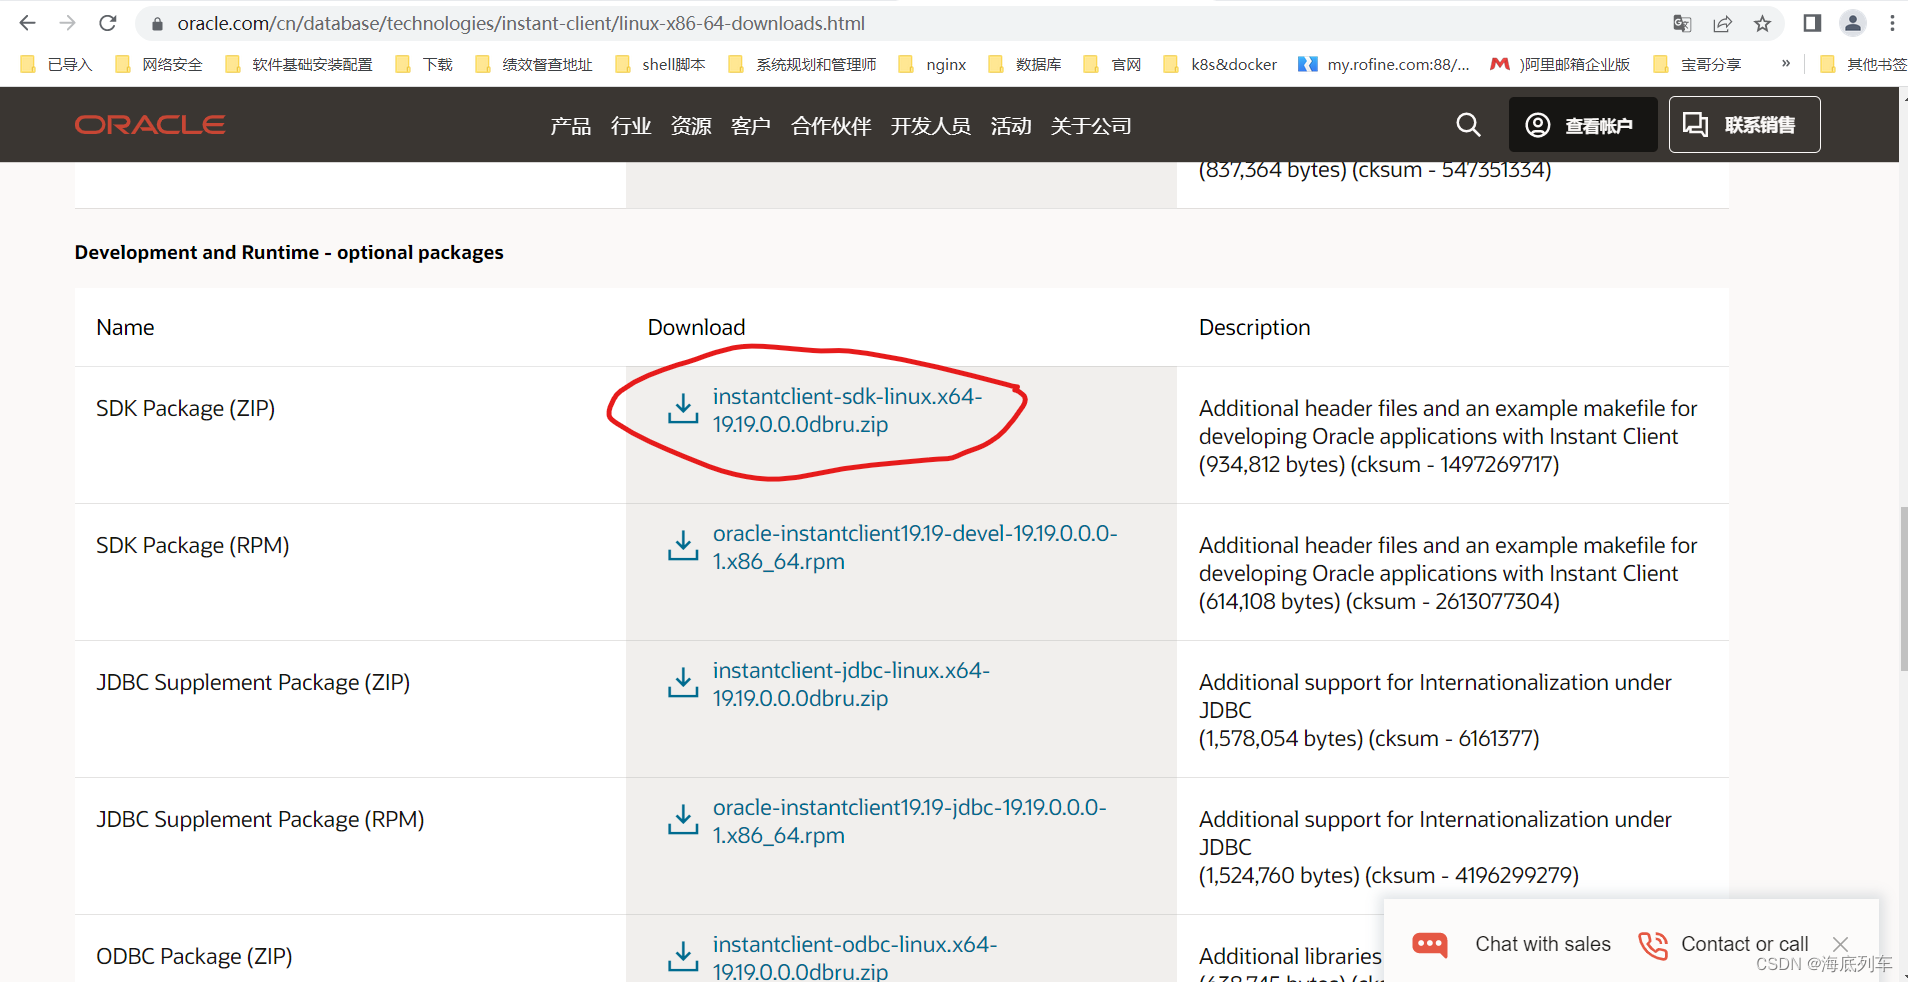Click Contact or call
Screen dimensions: 1908x982
[1745, 944]
